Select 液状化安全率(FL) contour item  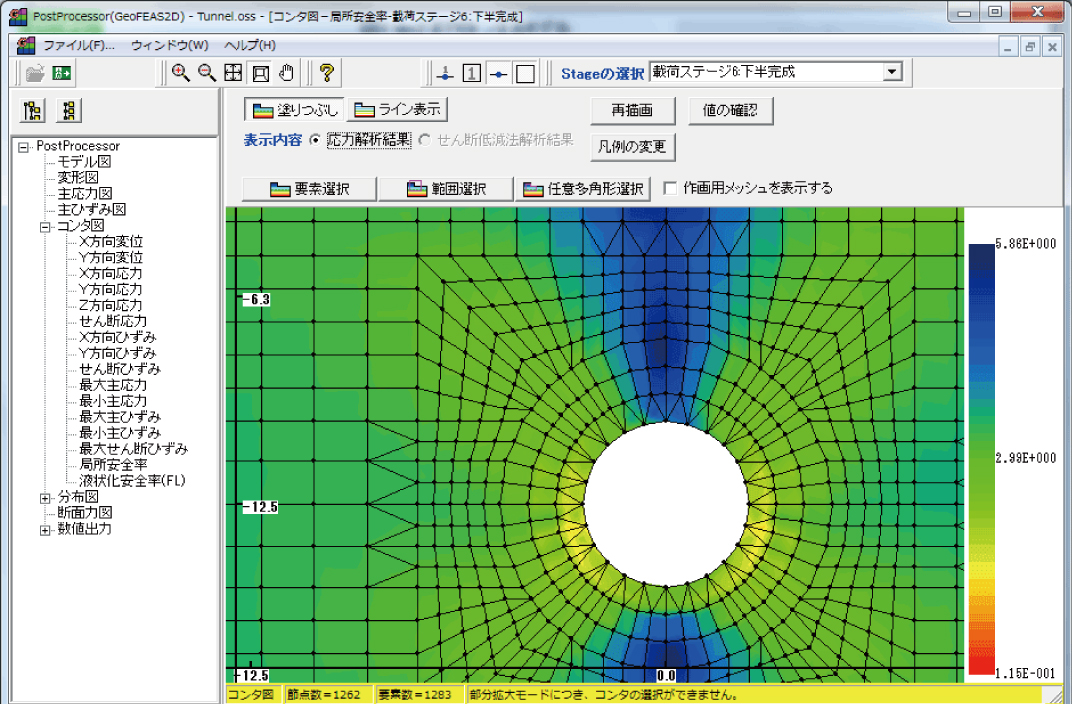132,480
